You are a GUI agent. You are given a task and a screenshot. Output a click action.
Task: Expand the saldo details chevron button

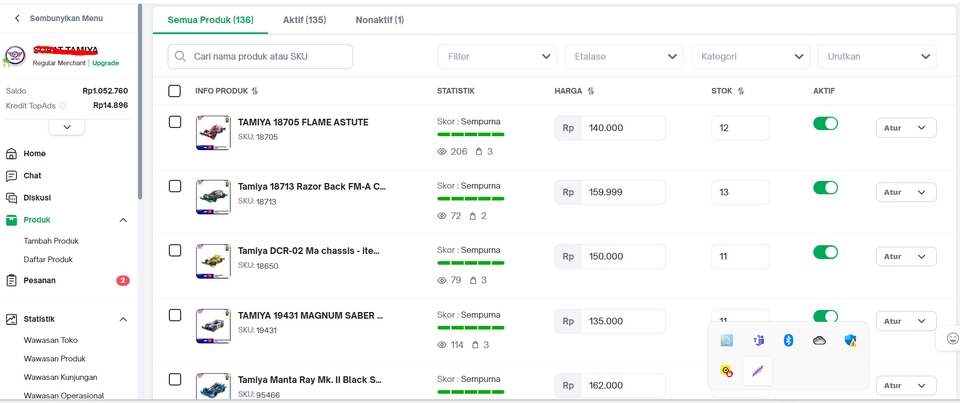pos(67,127)
